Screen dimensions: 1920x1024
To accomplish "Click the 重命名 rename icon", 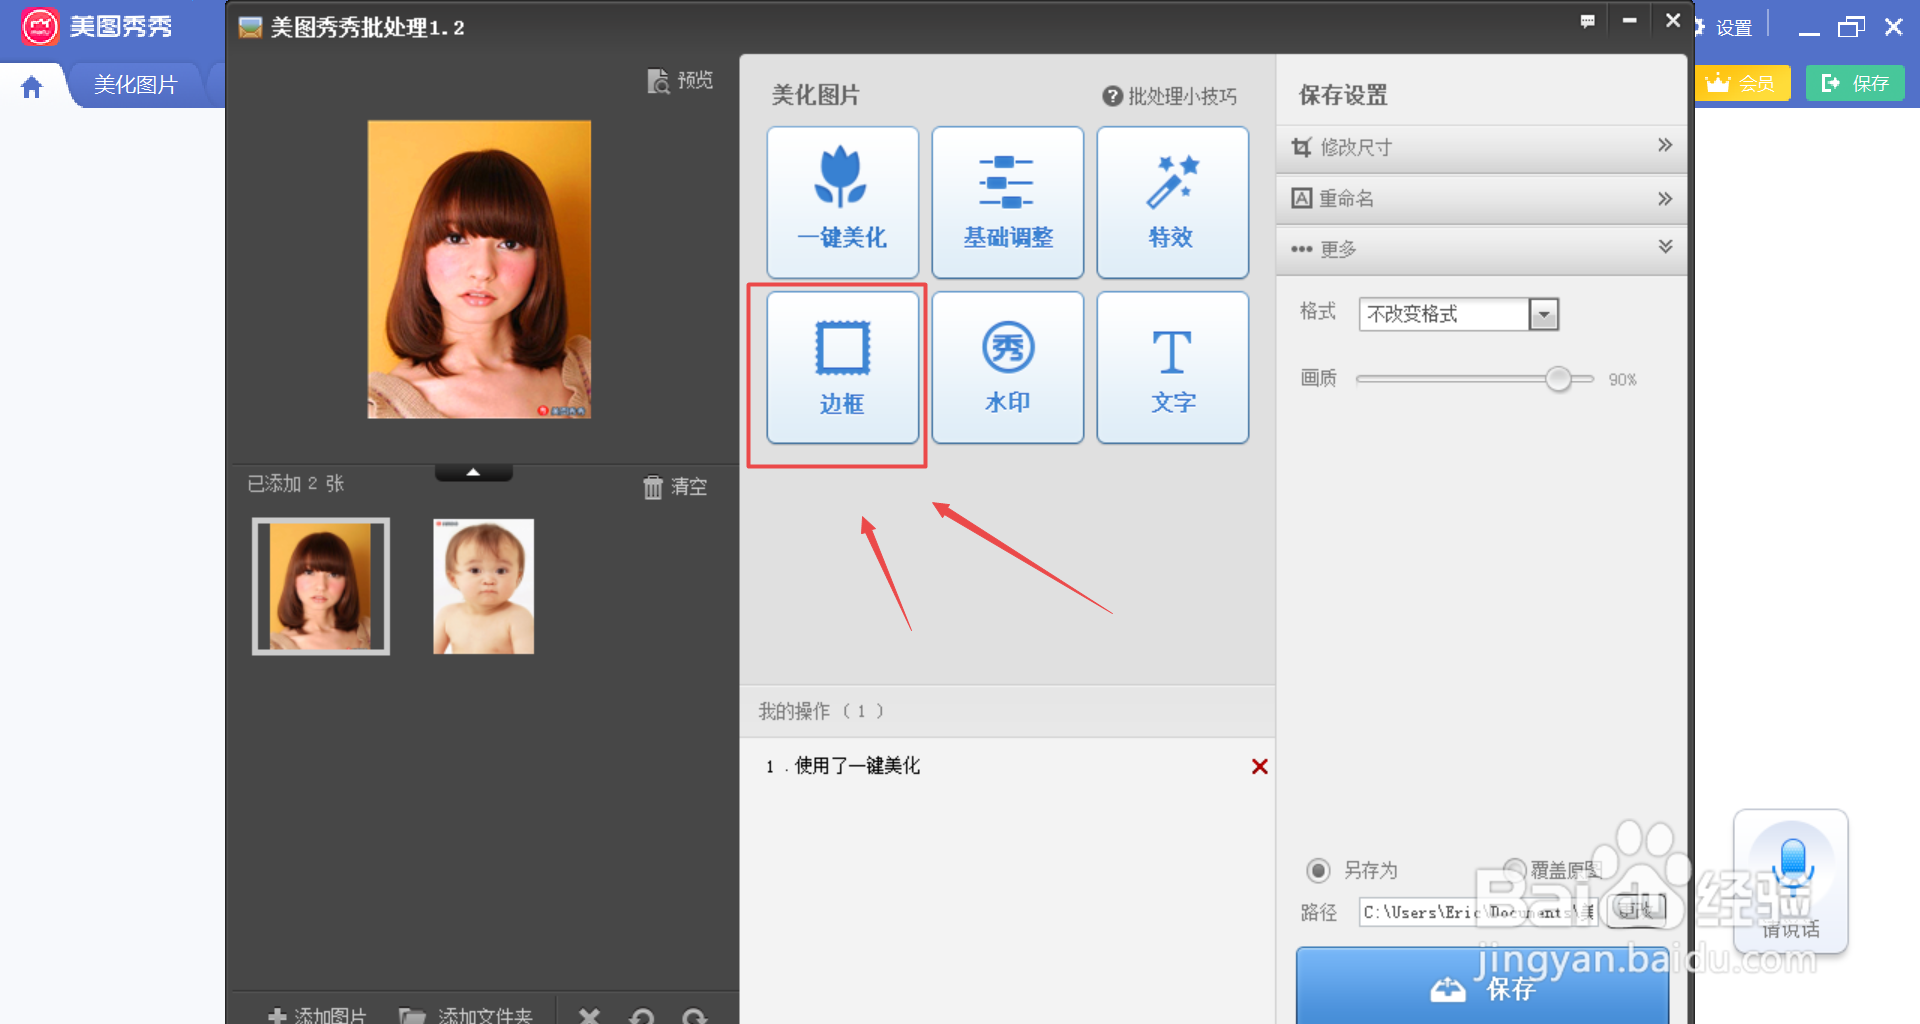I will [x=1301, y=198].
